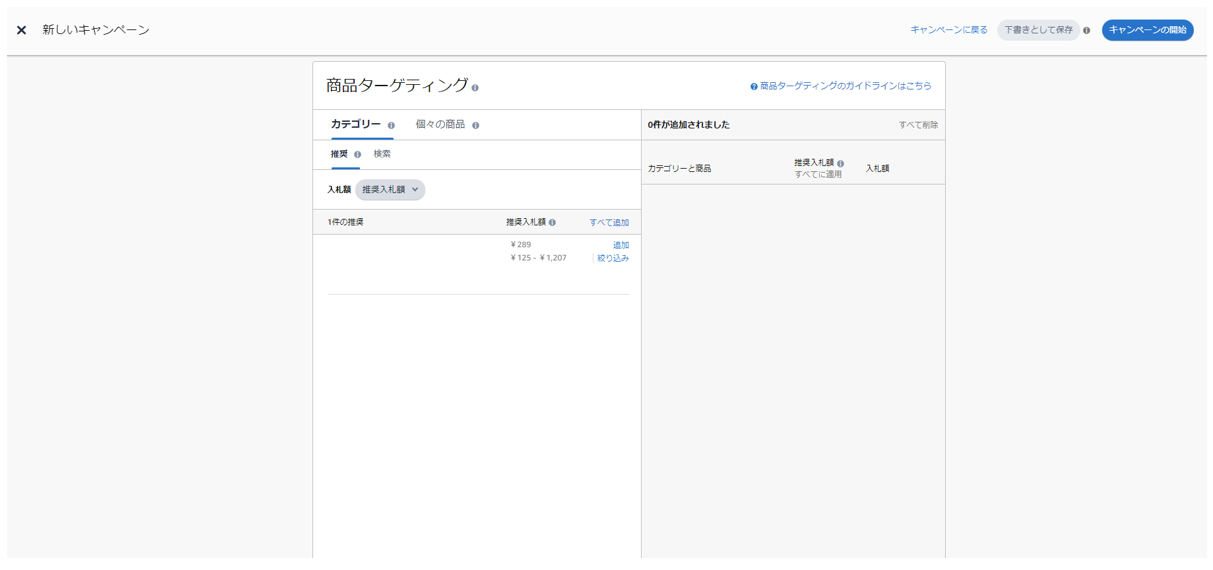Viewport: 1213px width, 570px height.
Task: Click カテゴリーと商品 column header
Action: (x=680, y=169)
